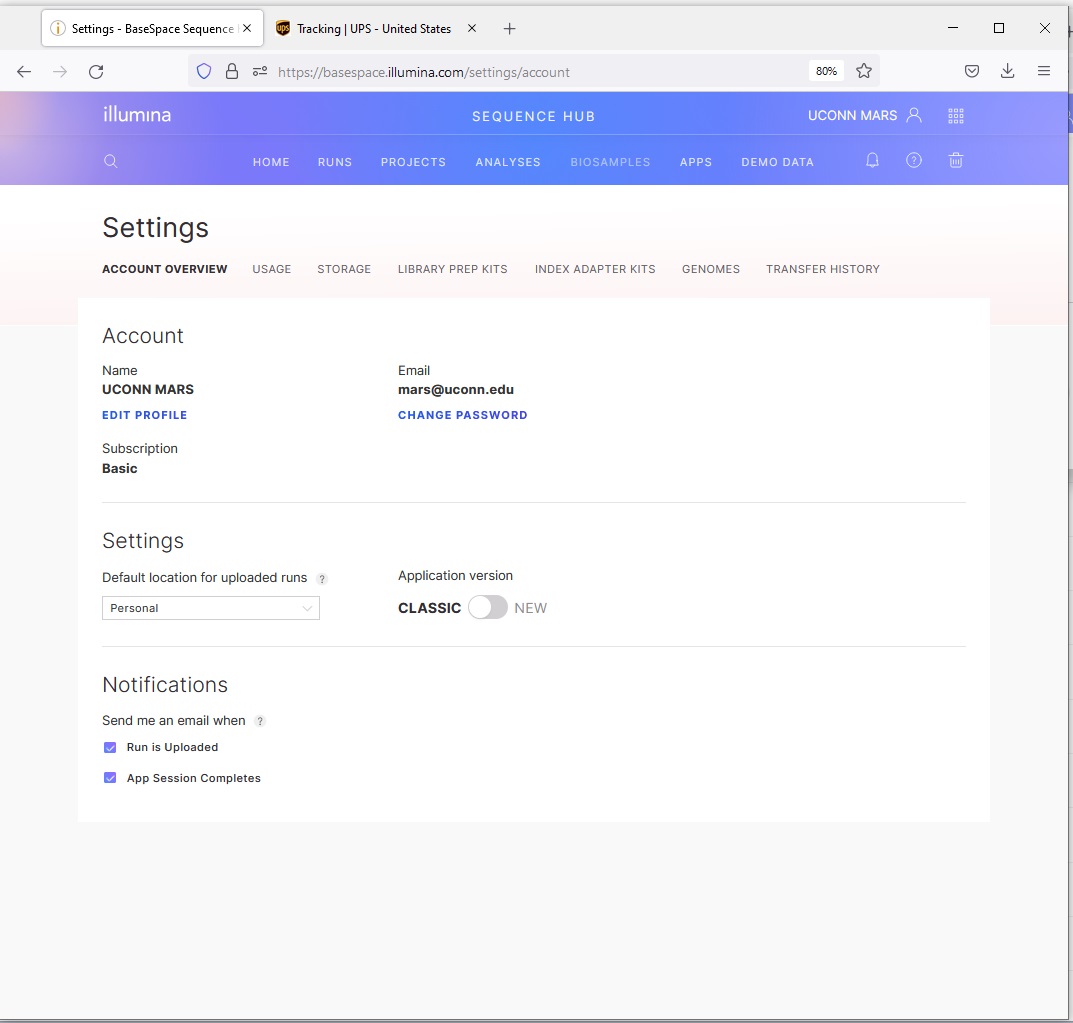Toggle Application version from CLASSIC to NEW
Image resolution: width=1073 pixels, height=1023 pixels.
[x=488, y=607]
